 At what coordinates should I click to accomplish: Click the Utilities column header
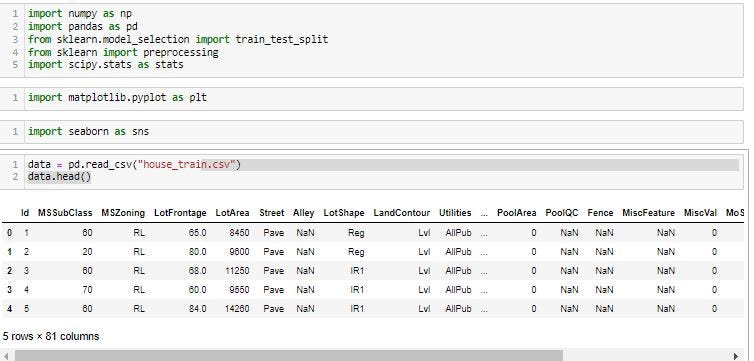coord(455,213)
